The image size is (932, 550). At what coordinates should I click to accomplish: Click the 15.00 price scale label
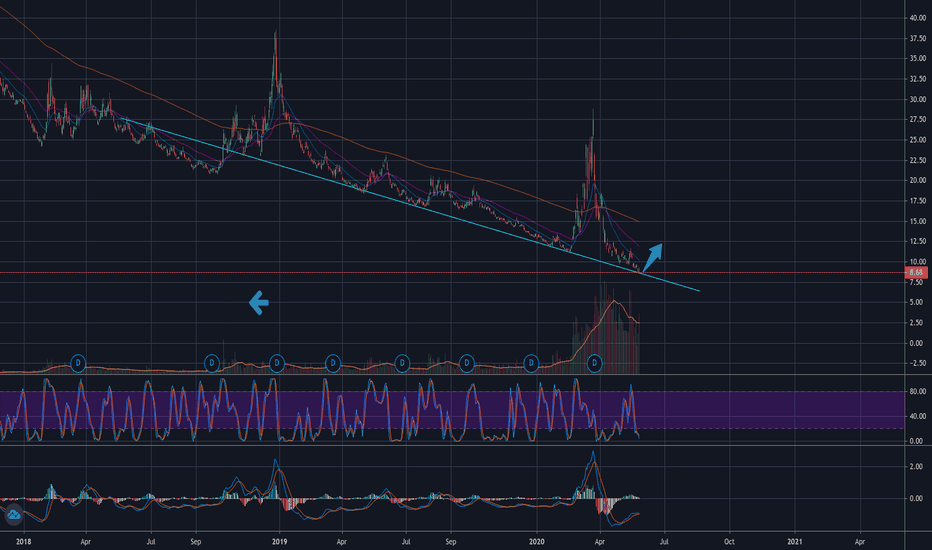point(917,221)
